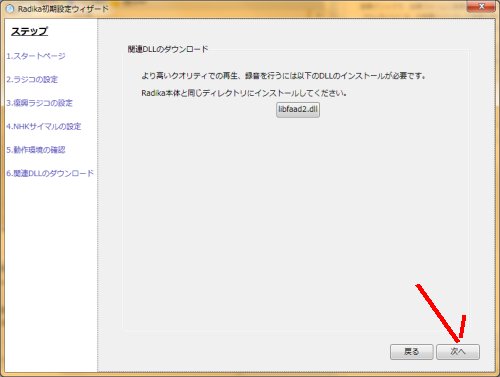Screen dimensions: 500x377
Task: Click the 次へ (Next) button
Action: pos(458,352)
